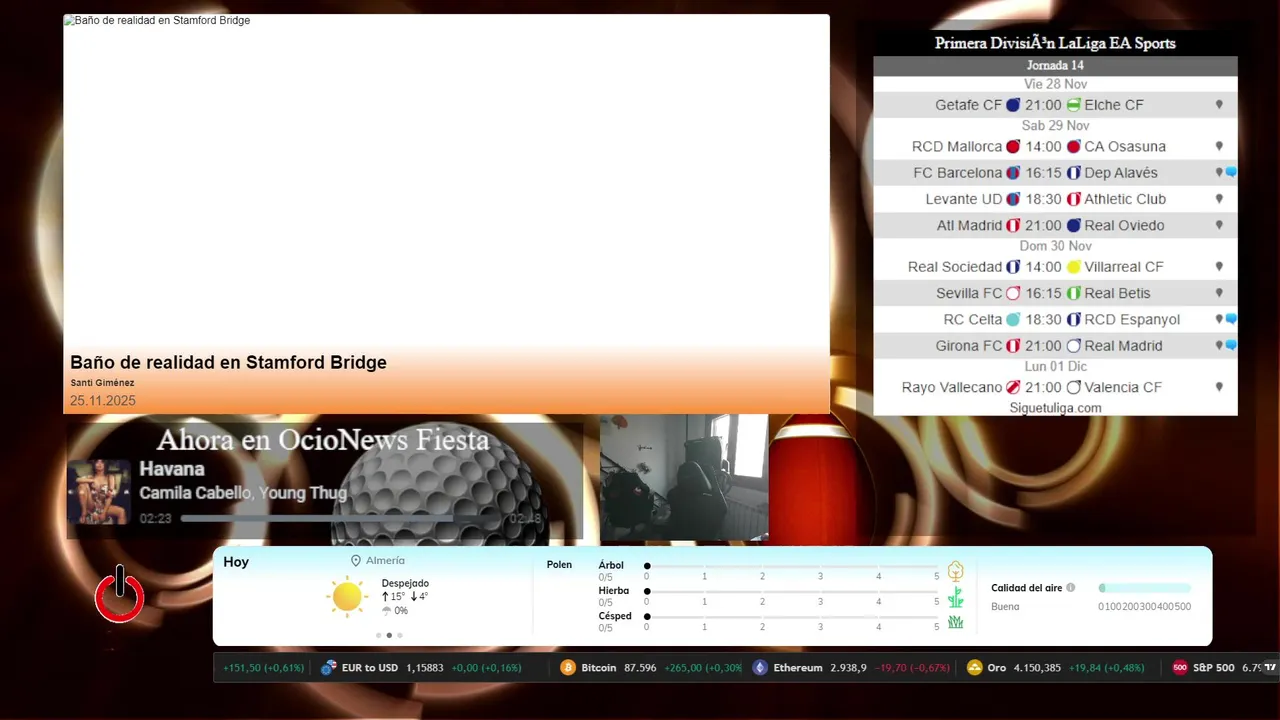
Task: Click author name Santi Giménez
Action: [x=102, y=383]
